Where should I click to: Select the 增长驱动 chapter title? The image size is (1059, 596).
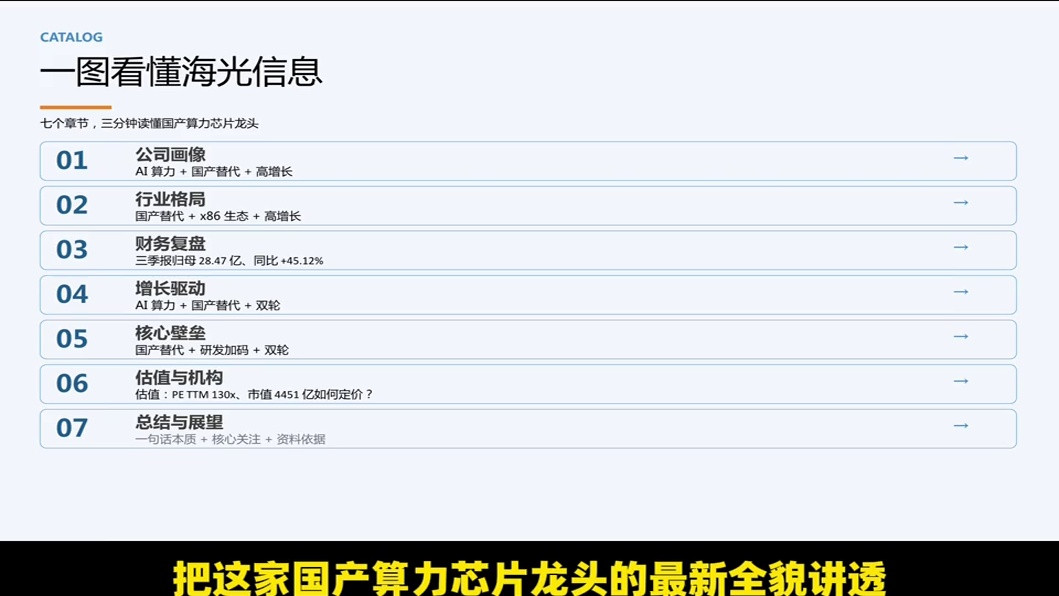pyautogui.click(x=170, y=289)
